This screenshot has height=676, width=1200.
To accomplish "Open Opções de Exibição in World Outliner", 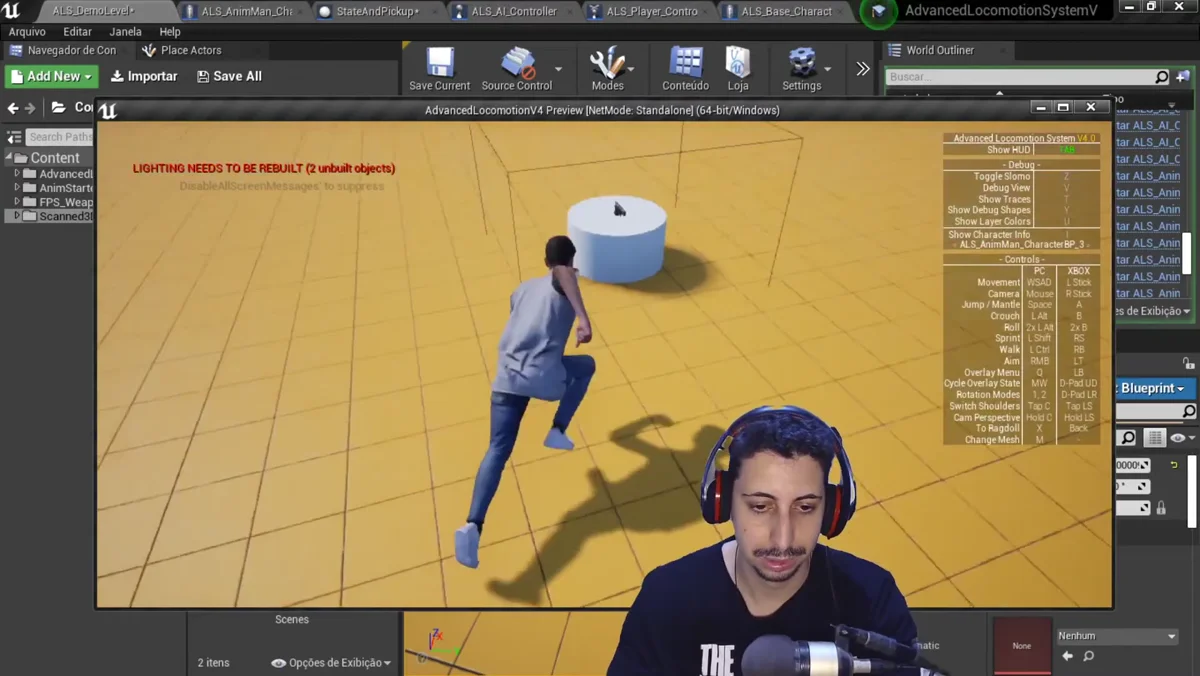I will click(1153, 311).
